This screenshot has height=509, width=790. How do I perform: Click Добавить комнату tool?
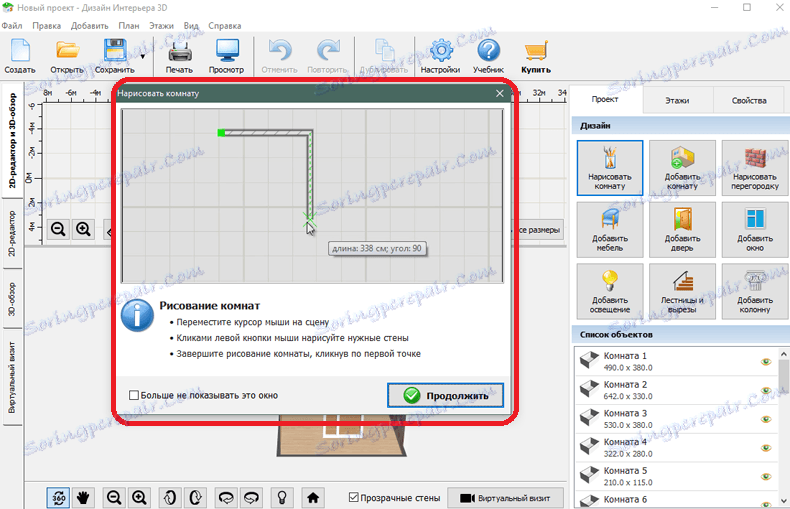tap(682, 168)
